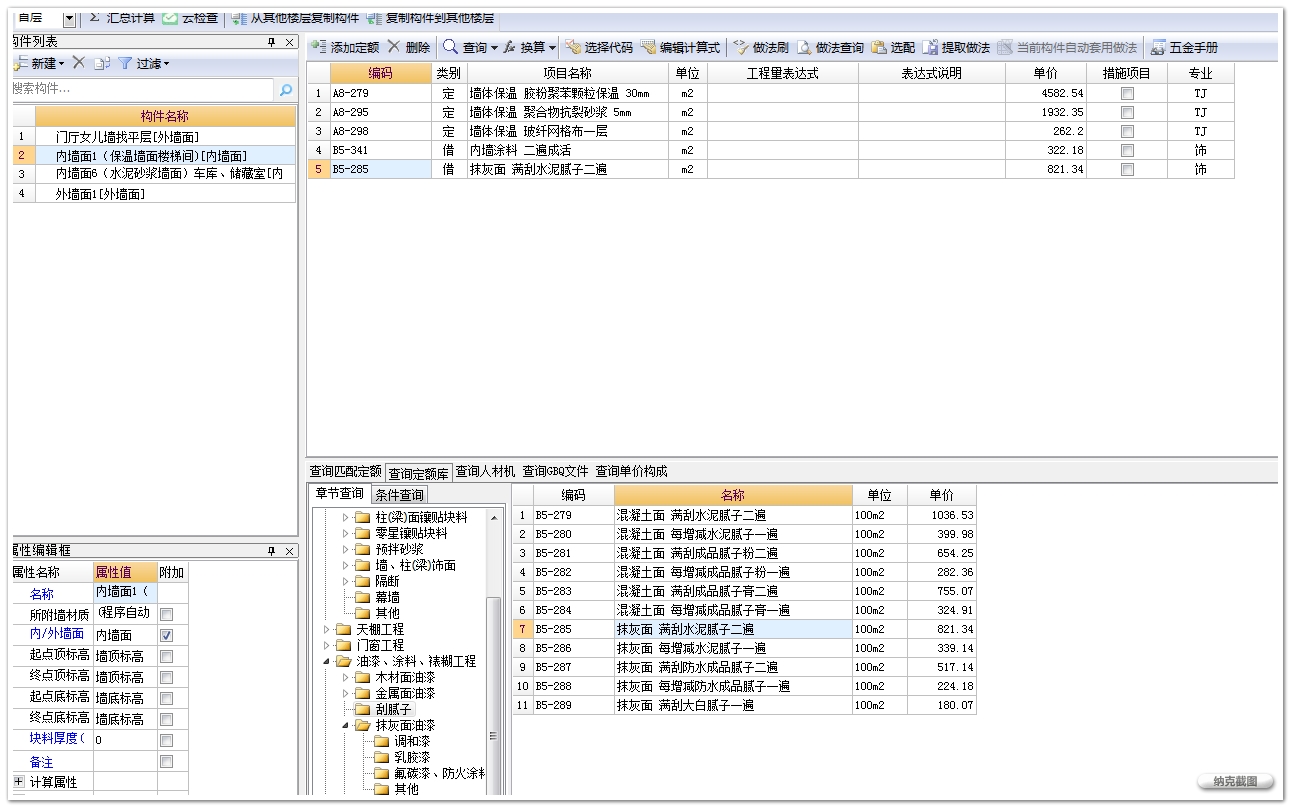
Task: Toggle 附加 checkbox for 起点顶标高
Action: click(167, 656)
